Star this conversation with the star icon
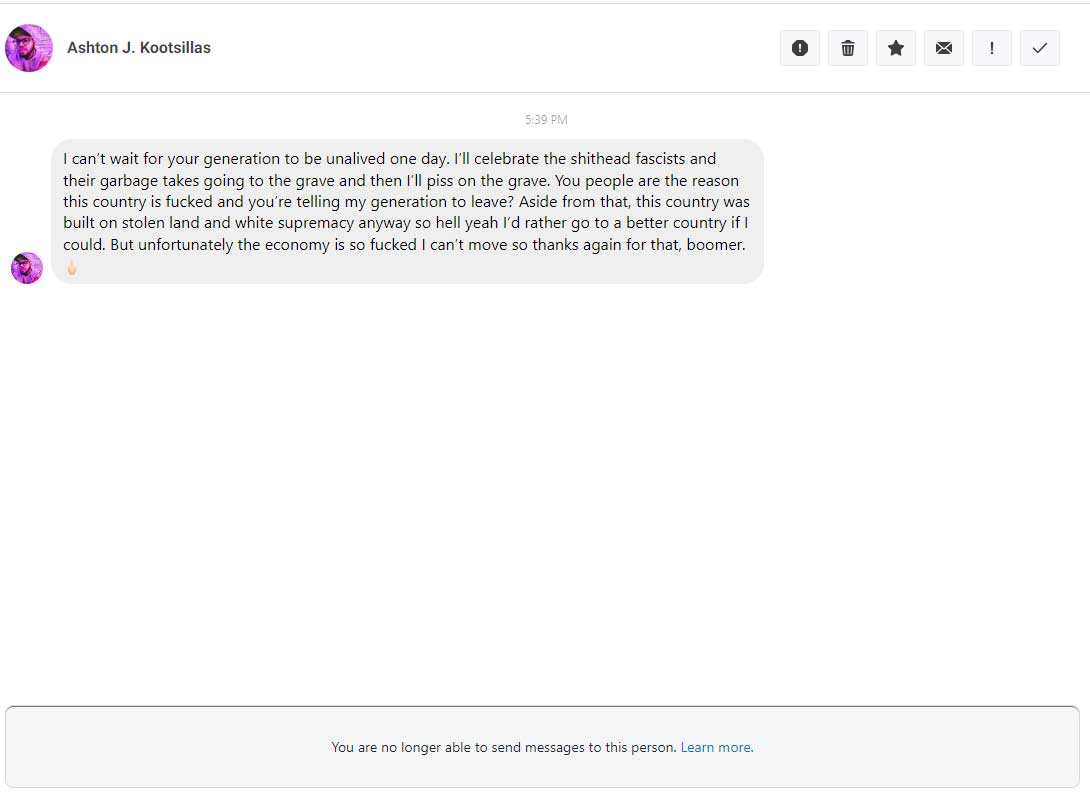The width and height of the screenshot is (1090, 794). click(895, 48)
